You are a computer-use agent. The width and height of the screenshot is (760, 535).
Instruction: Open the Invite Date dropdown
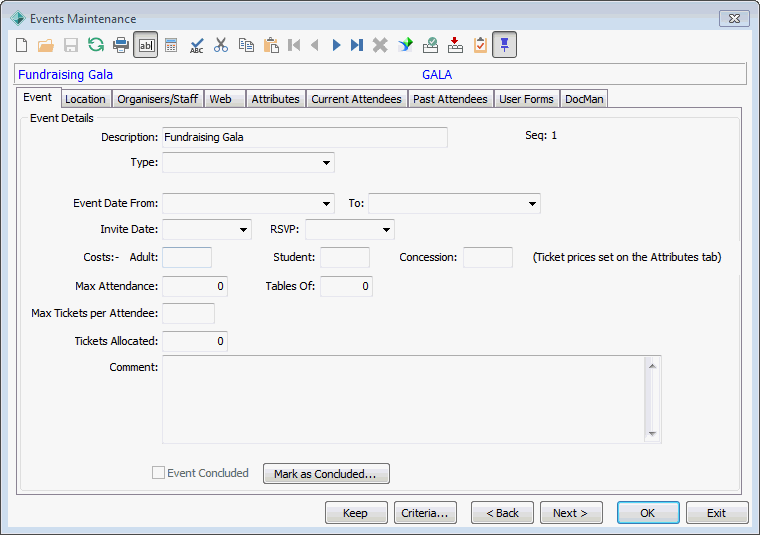click(243, 230)
